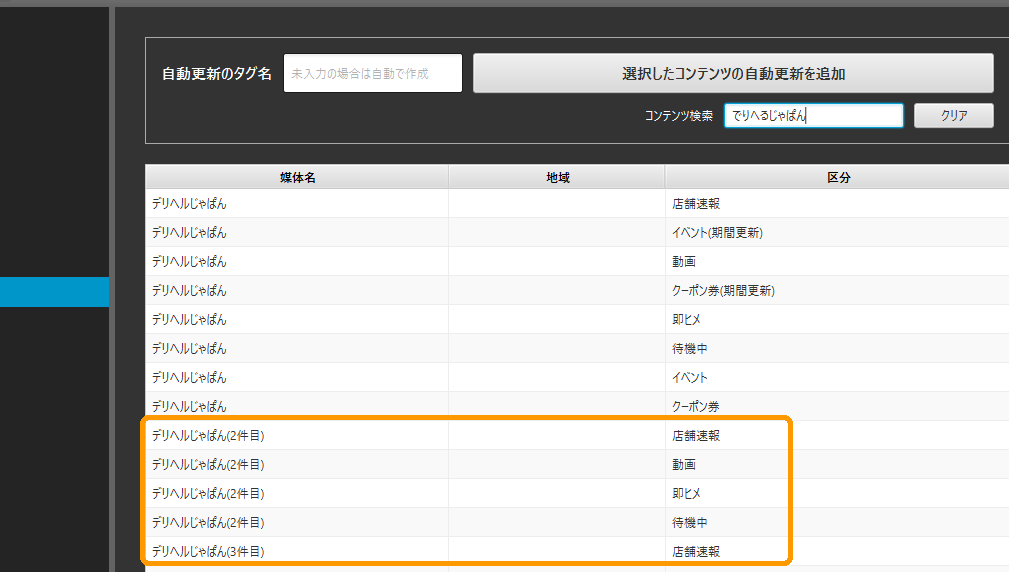This screenshot has width=1009, height=572.
Task: Sort by 区分 column header
Action: click(838, 178)
